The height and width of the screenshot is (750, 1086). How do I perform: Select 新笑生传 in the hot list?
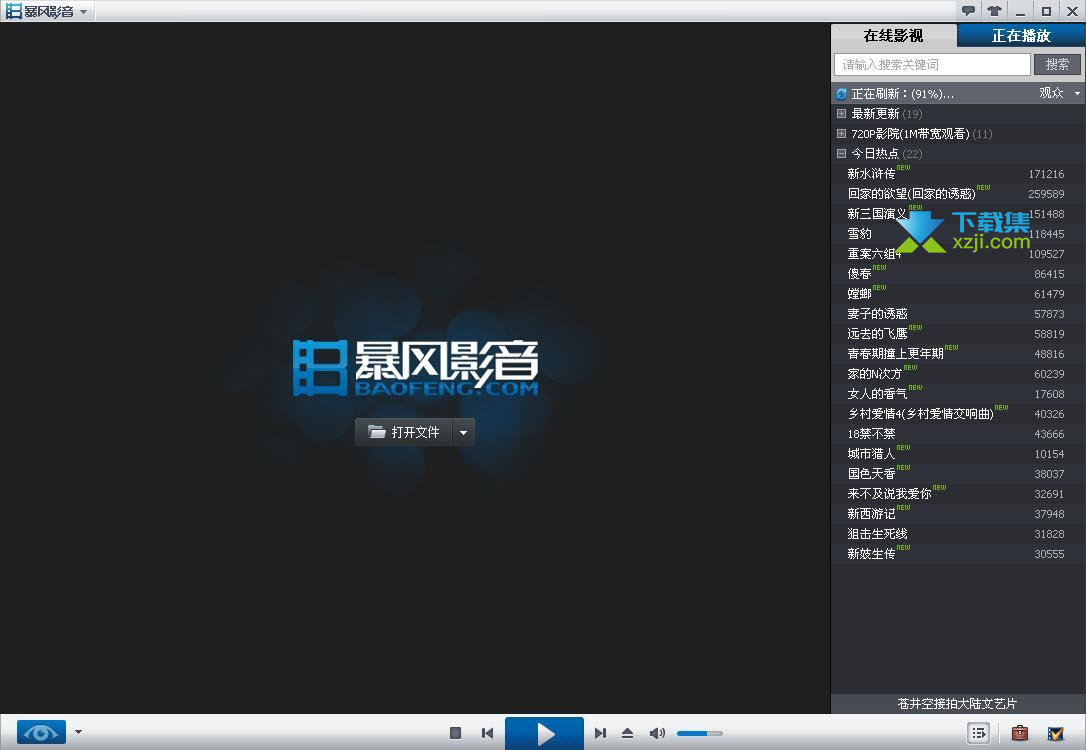tap(871, 554)
